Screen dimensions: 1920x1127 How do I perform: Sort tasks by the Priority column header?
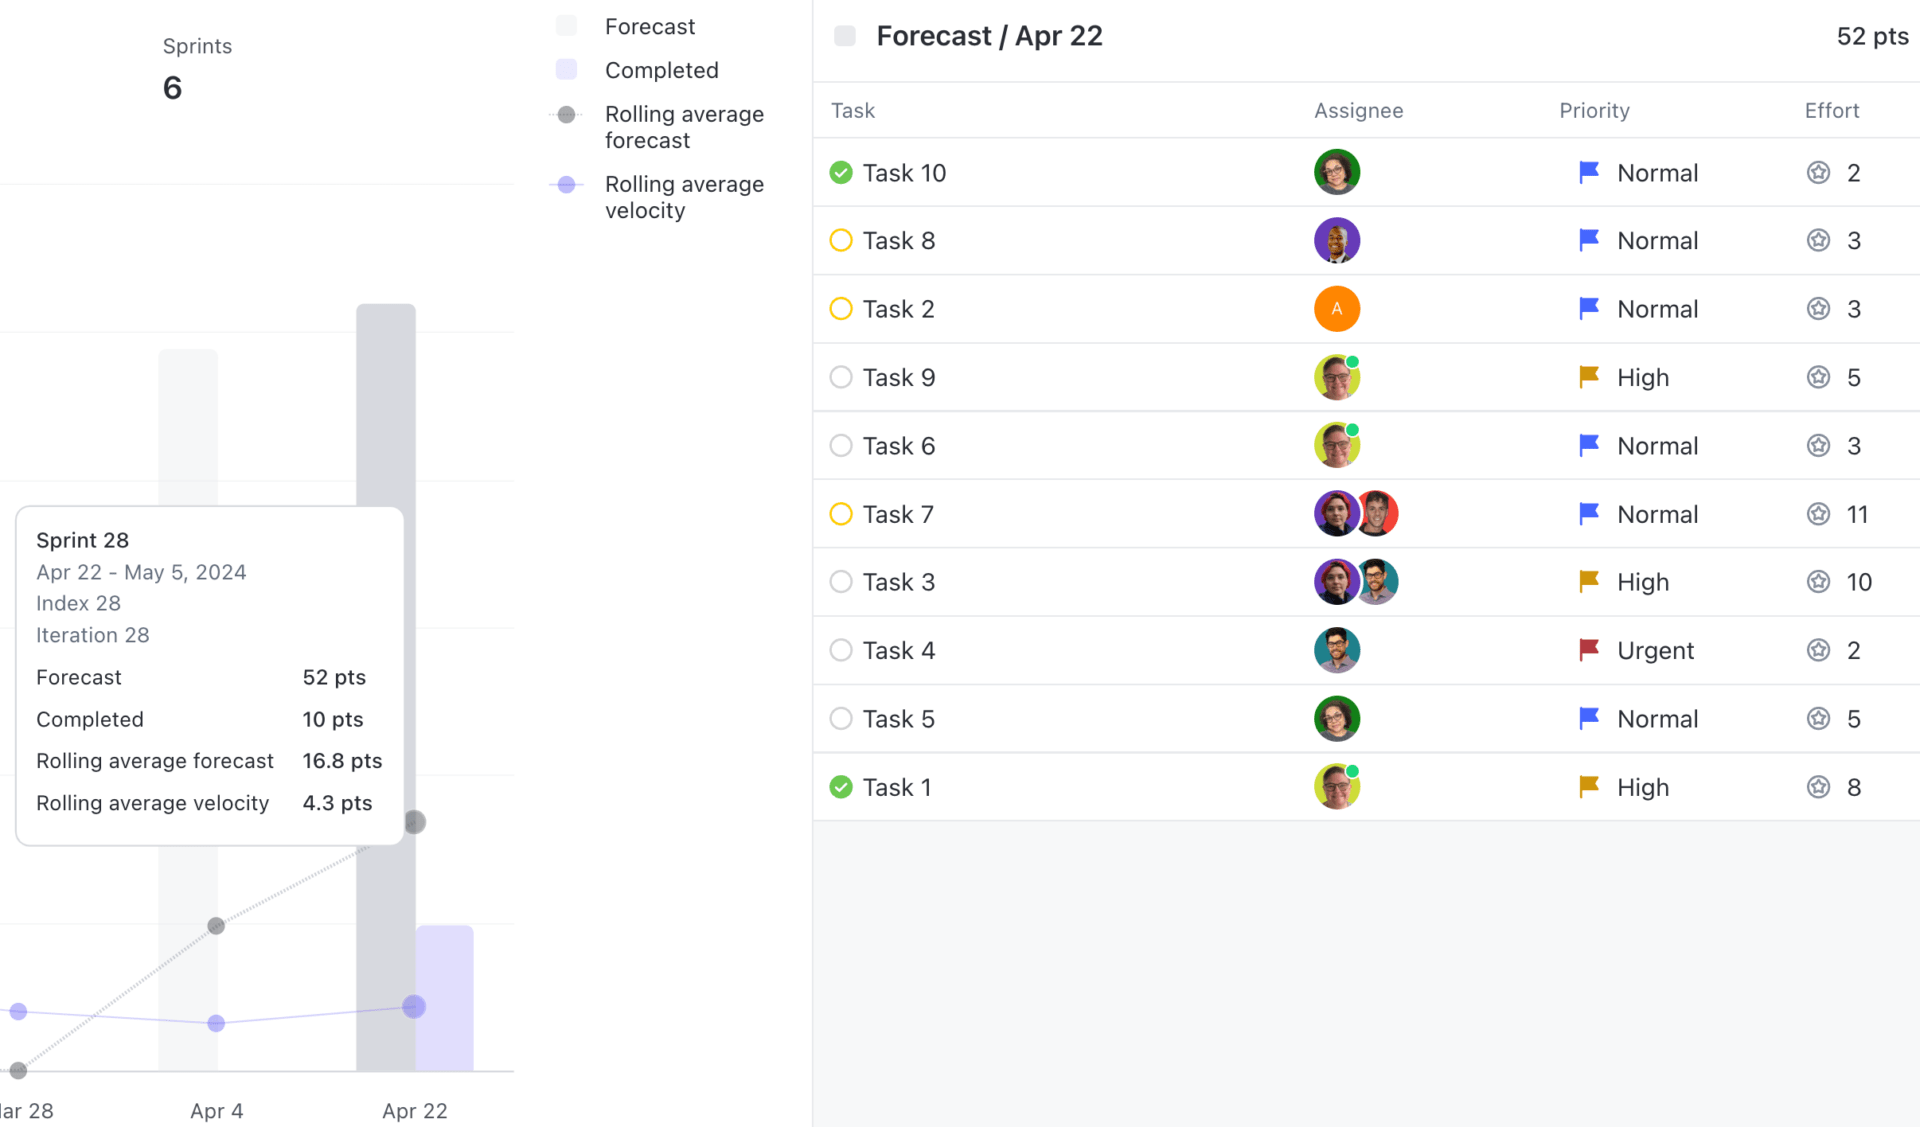pyautogui.click(x=1594, y=110)
